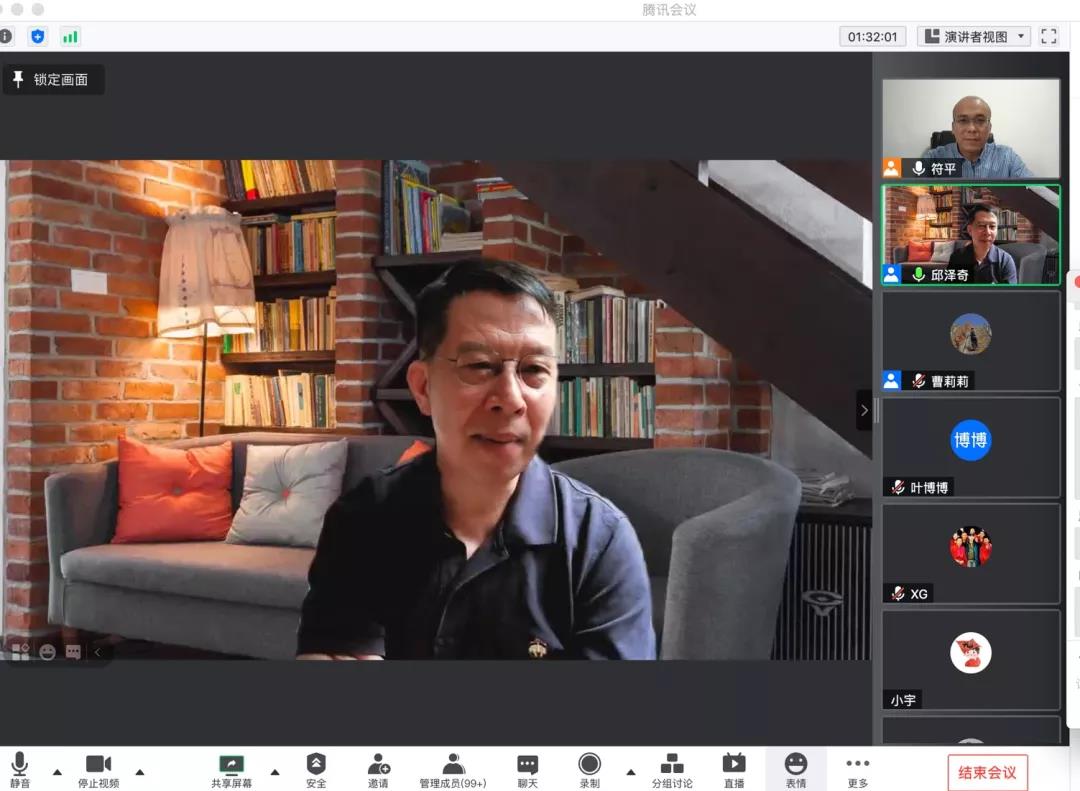Click the Lock Screen (锁定画面) pin button
Image resolution: width=1080 pixels, height=791 pixels.
pos(52,80)
